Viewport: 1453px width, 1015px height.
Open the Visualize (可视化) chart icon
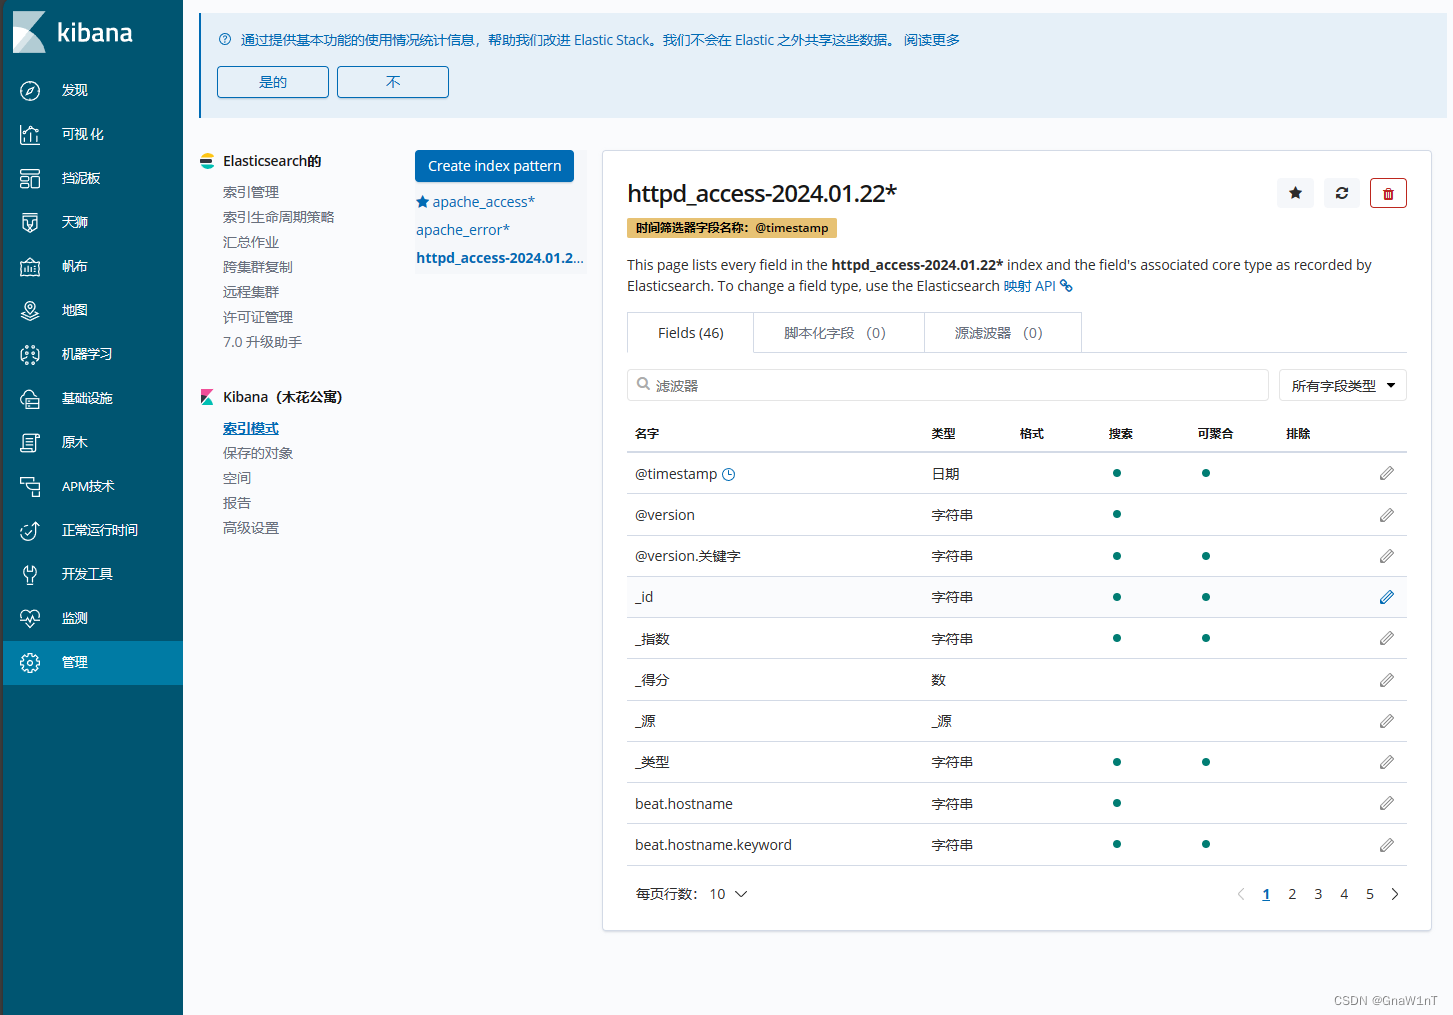30,135
